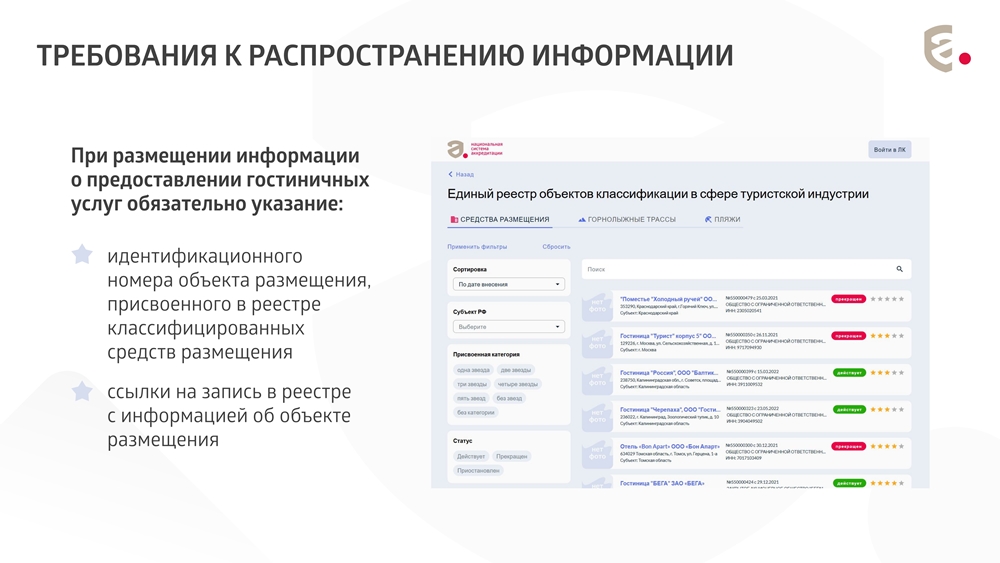Click 'прекращен' badge on Отель Bon Apart
1000x563 pixels.
849,446
